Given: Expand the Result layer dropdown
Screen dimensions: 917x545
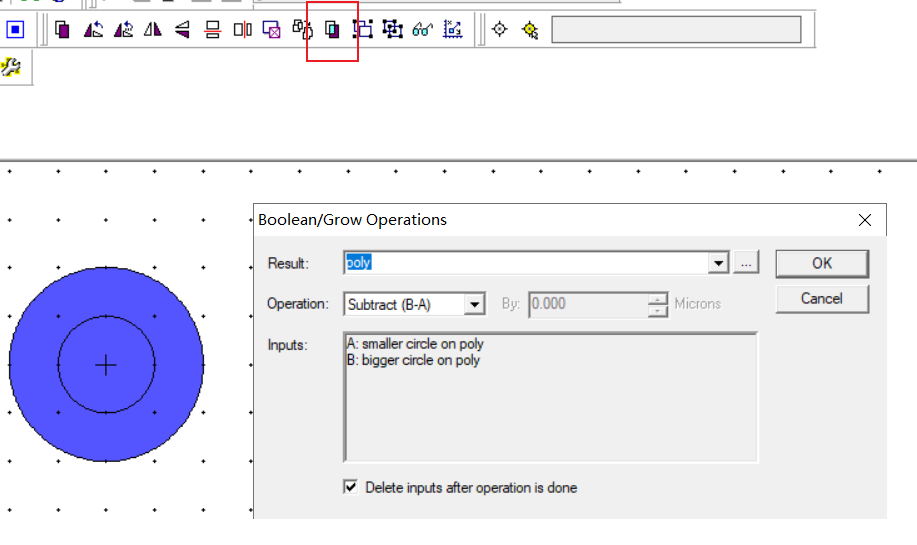Looking at the screenshot, I should tap(718, 263).
